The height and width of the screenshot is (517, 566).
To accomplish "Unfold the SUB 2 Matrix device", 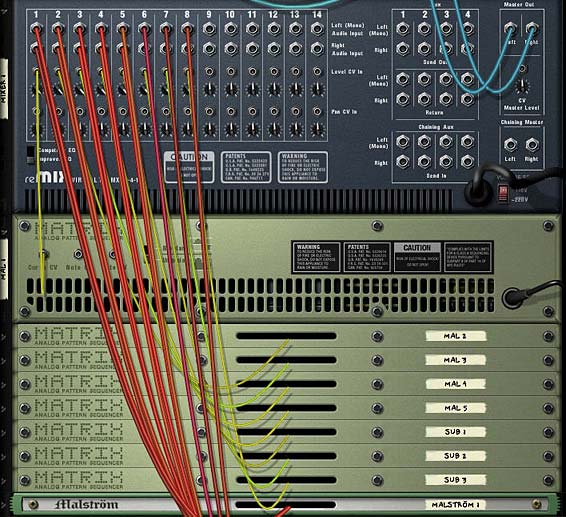I will pyautogui.click(x=4, y=456).
